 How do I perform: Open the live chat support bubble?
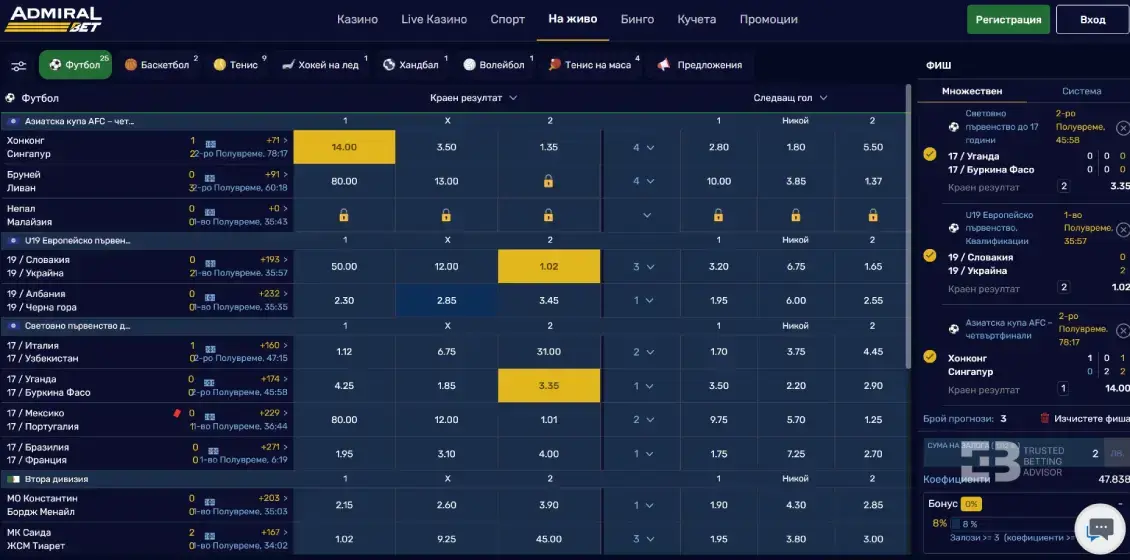click(1100, 529)
